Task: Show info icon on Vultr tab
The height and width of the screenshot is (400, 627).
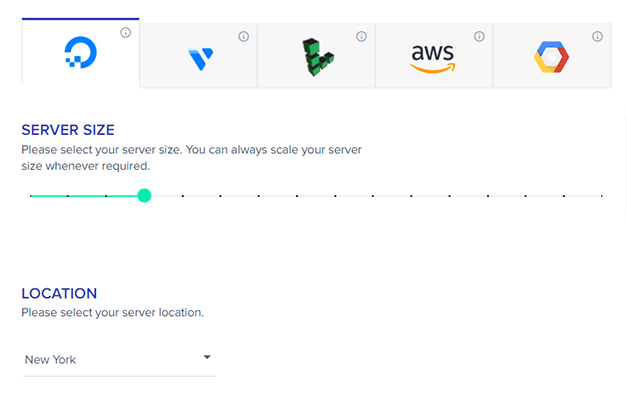Action: (243, 37)
